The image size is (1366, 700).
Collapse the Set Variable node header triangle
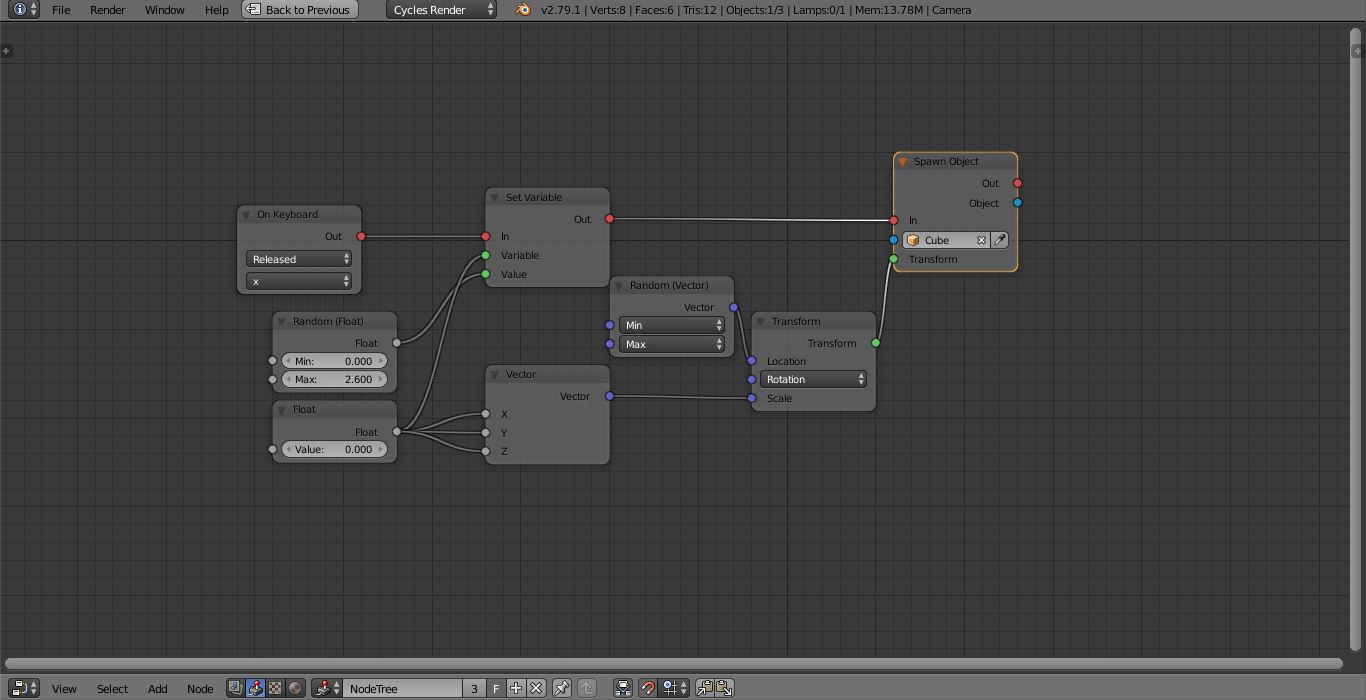pos(493,197)
